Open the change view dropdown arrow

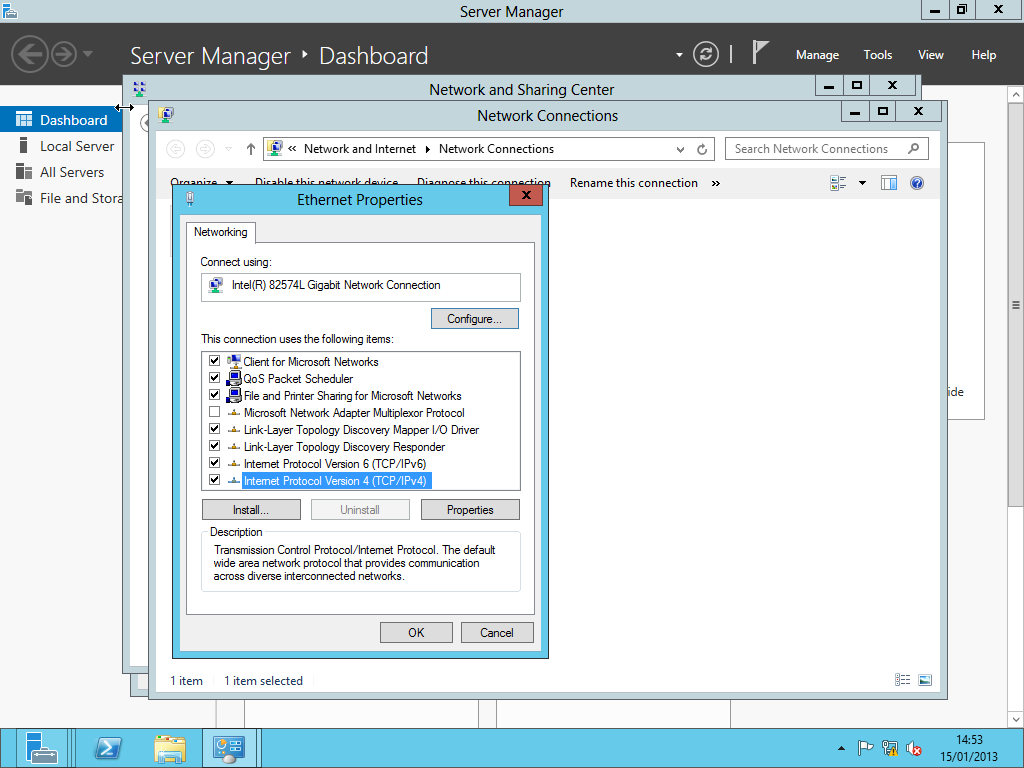[862, 183]
